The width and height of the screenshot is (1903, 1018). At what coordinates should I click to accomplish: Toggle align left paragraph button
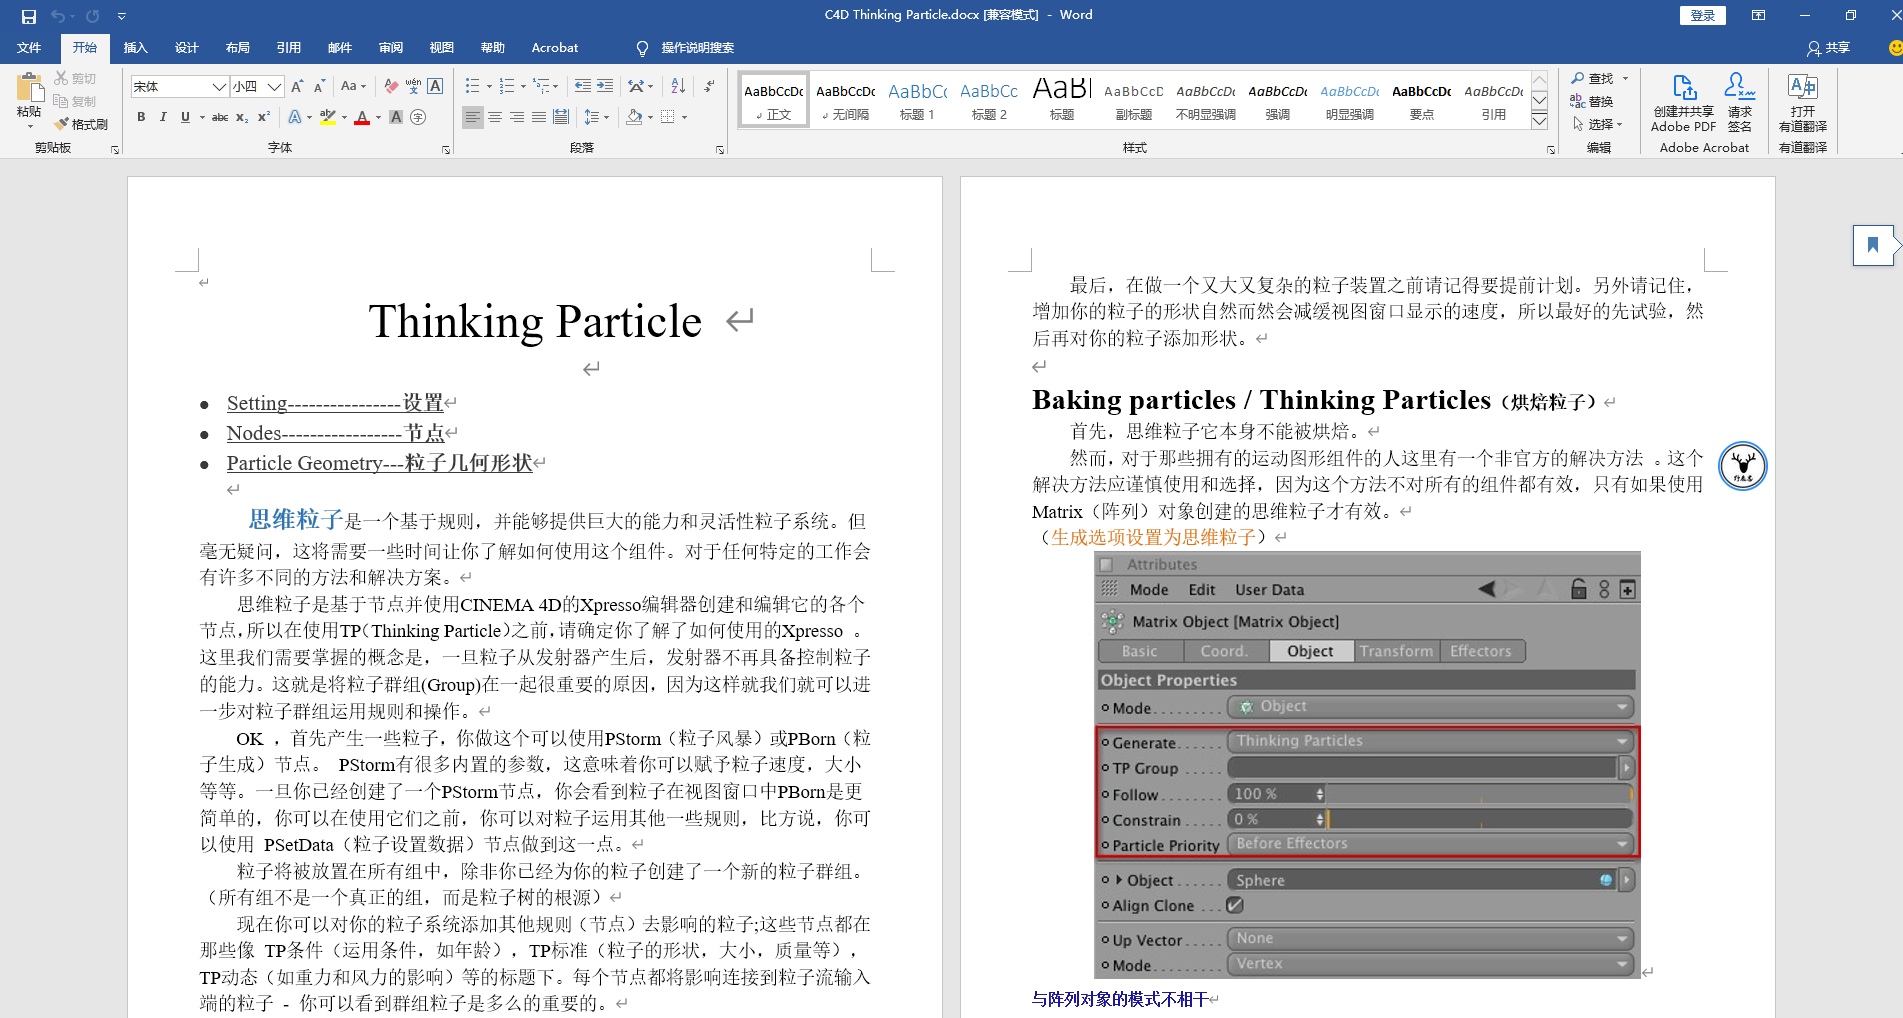473,117
